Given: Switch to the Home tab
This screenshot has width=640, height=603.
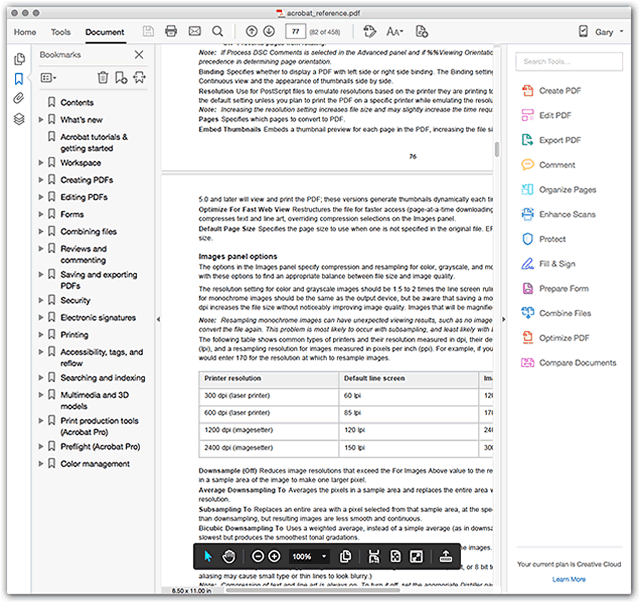Looking at the screenshot, I should 25,32.
